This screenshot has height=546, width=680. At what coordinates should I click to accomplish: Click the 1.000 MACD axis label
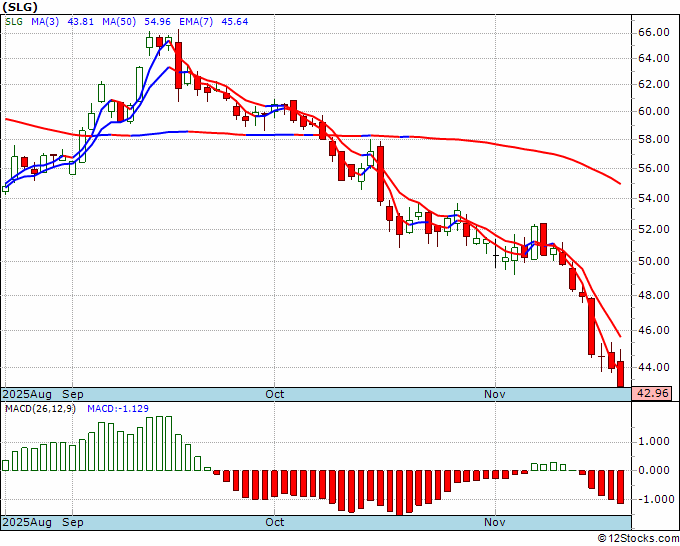tap(653, 441)
